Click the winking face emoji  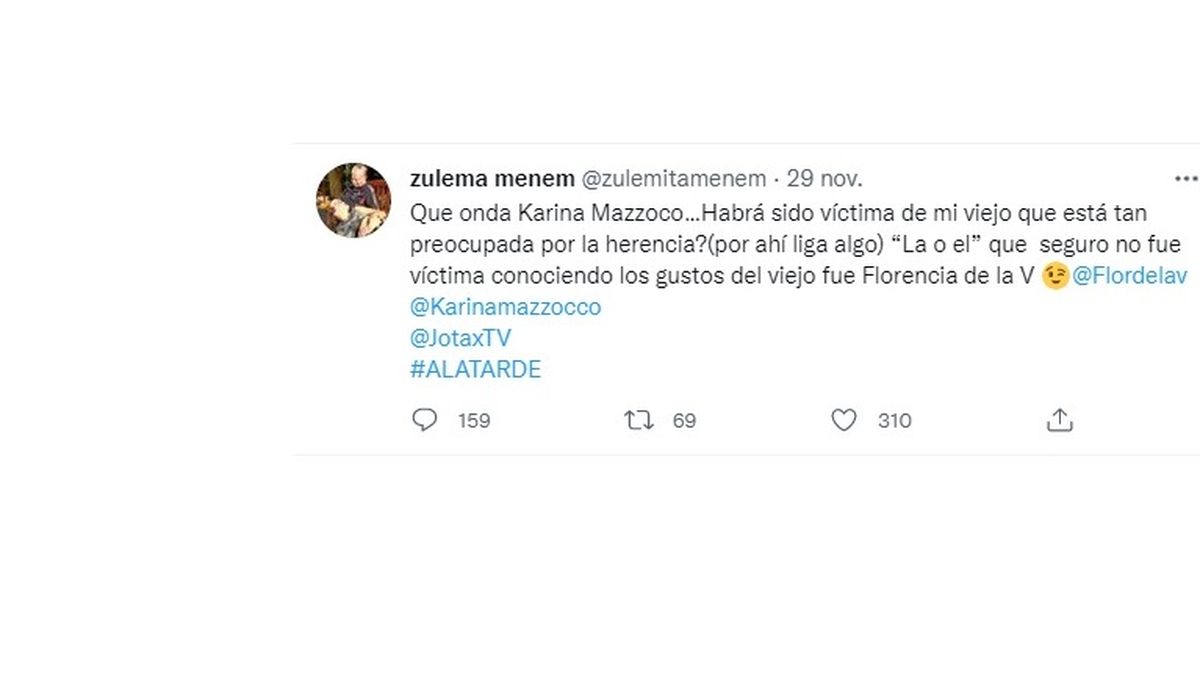tap(1054, 276)
